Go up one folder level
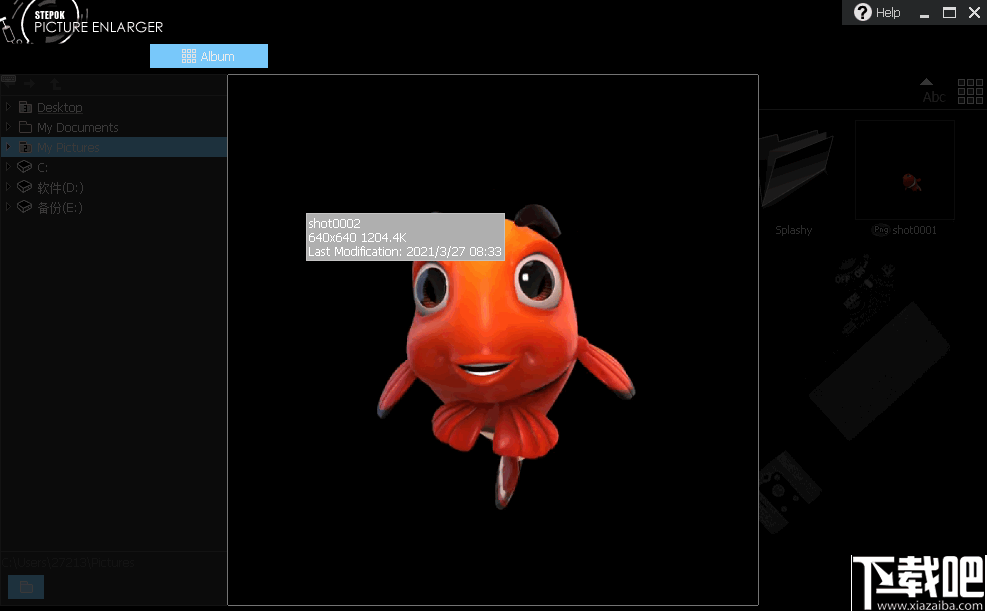The image size is (987, 611). (x=55, y=83)
